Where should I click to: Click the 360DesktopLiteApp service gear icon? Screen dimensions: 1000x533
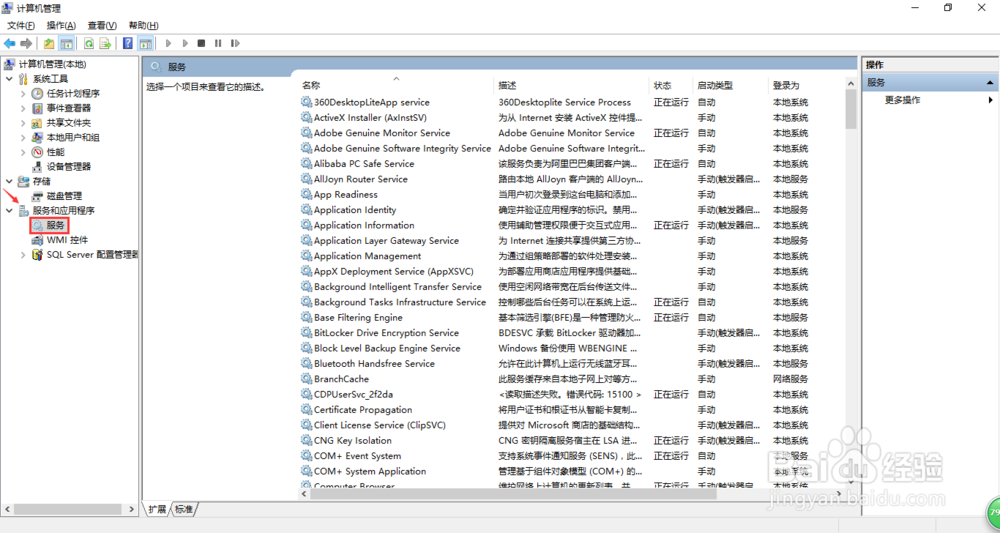(x=306, y=102)
